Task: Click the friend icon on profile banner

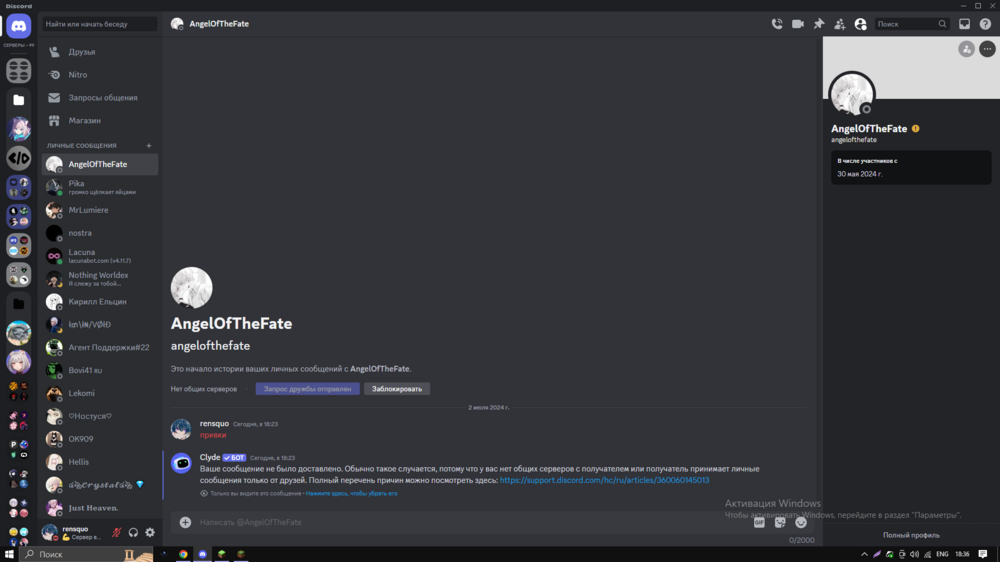Action: [x=966, y=49]
